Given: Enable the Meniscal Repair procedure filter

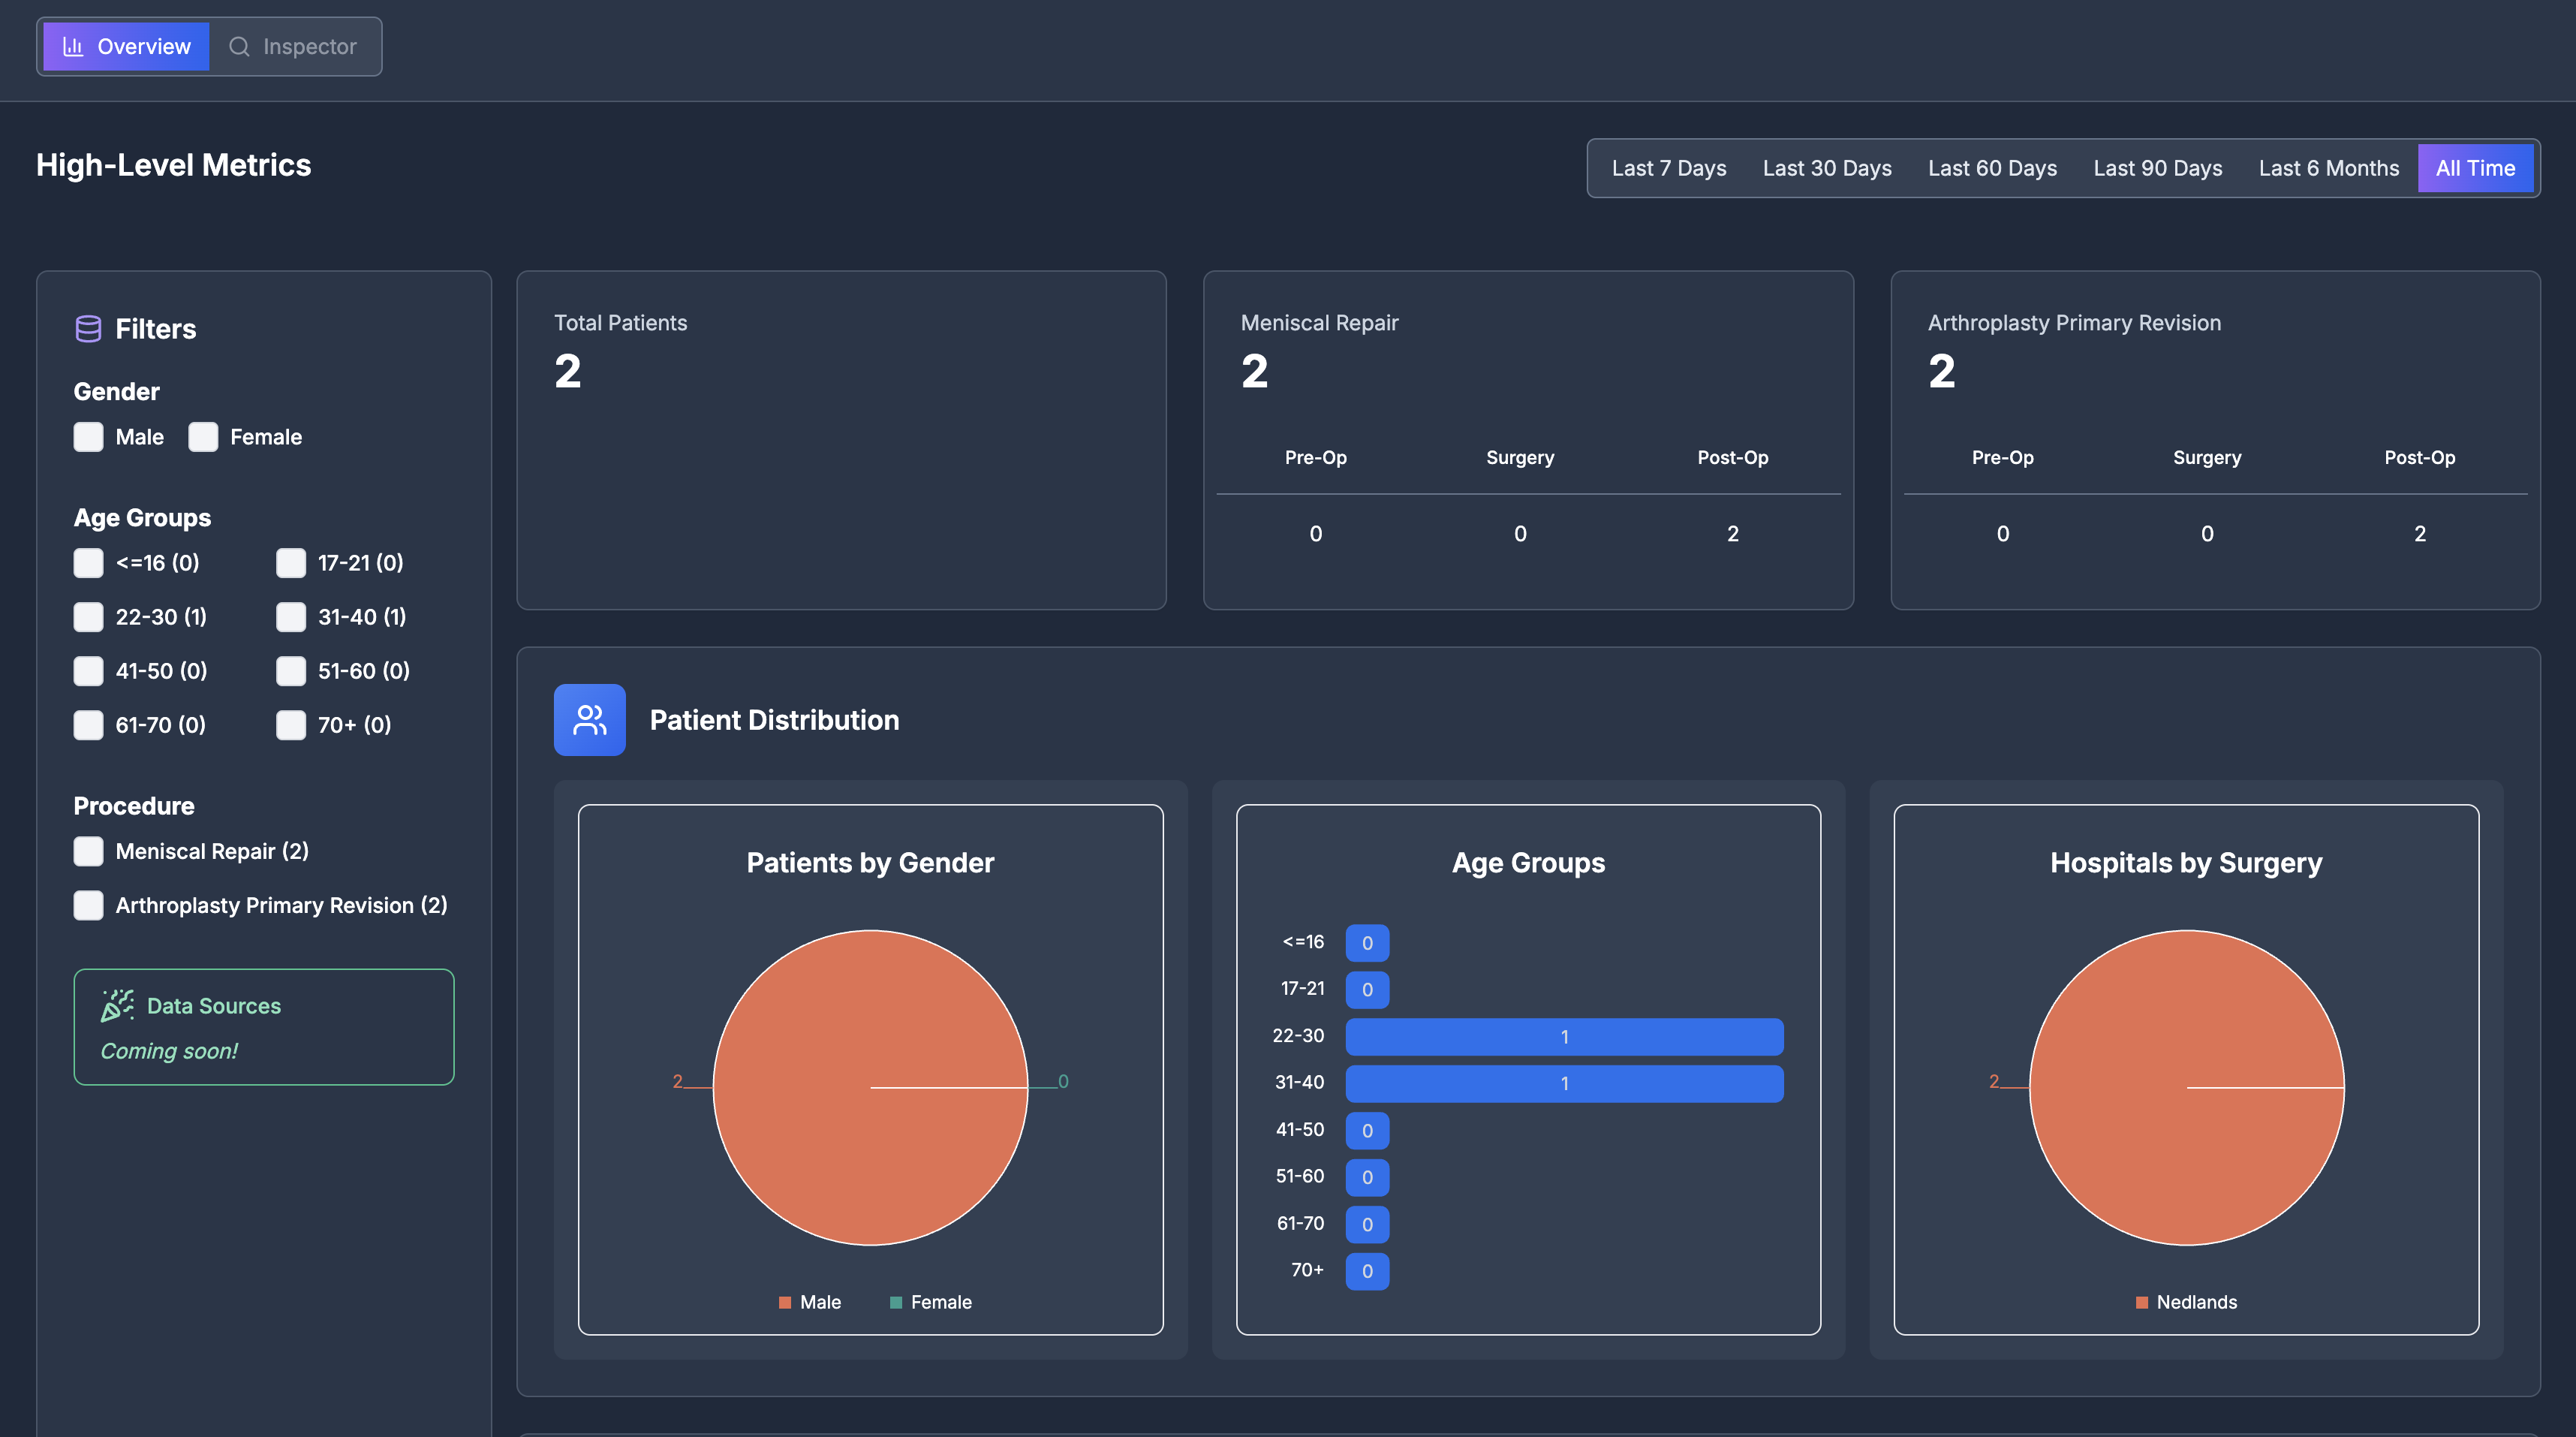Looking at the screenshot, I should point(88,851).
